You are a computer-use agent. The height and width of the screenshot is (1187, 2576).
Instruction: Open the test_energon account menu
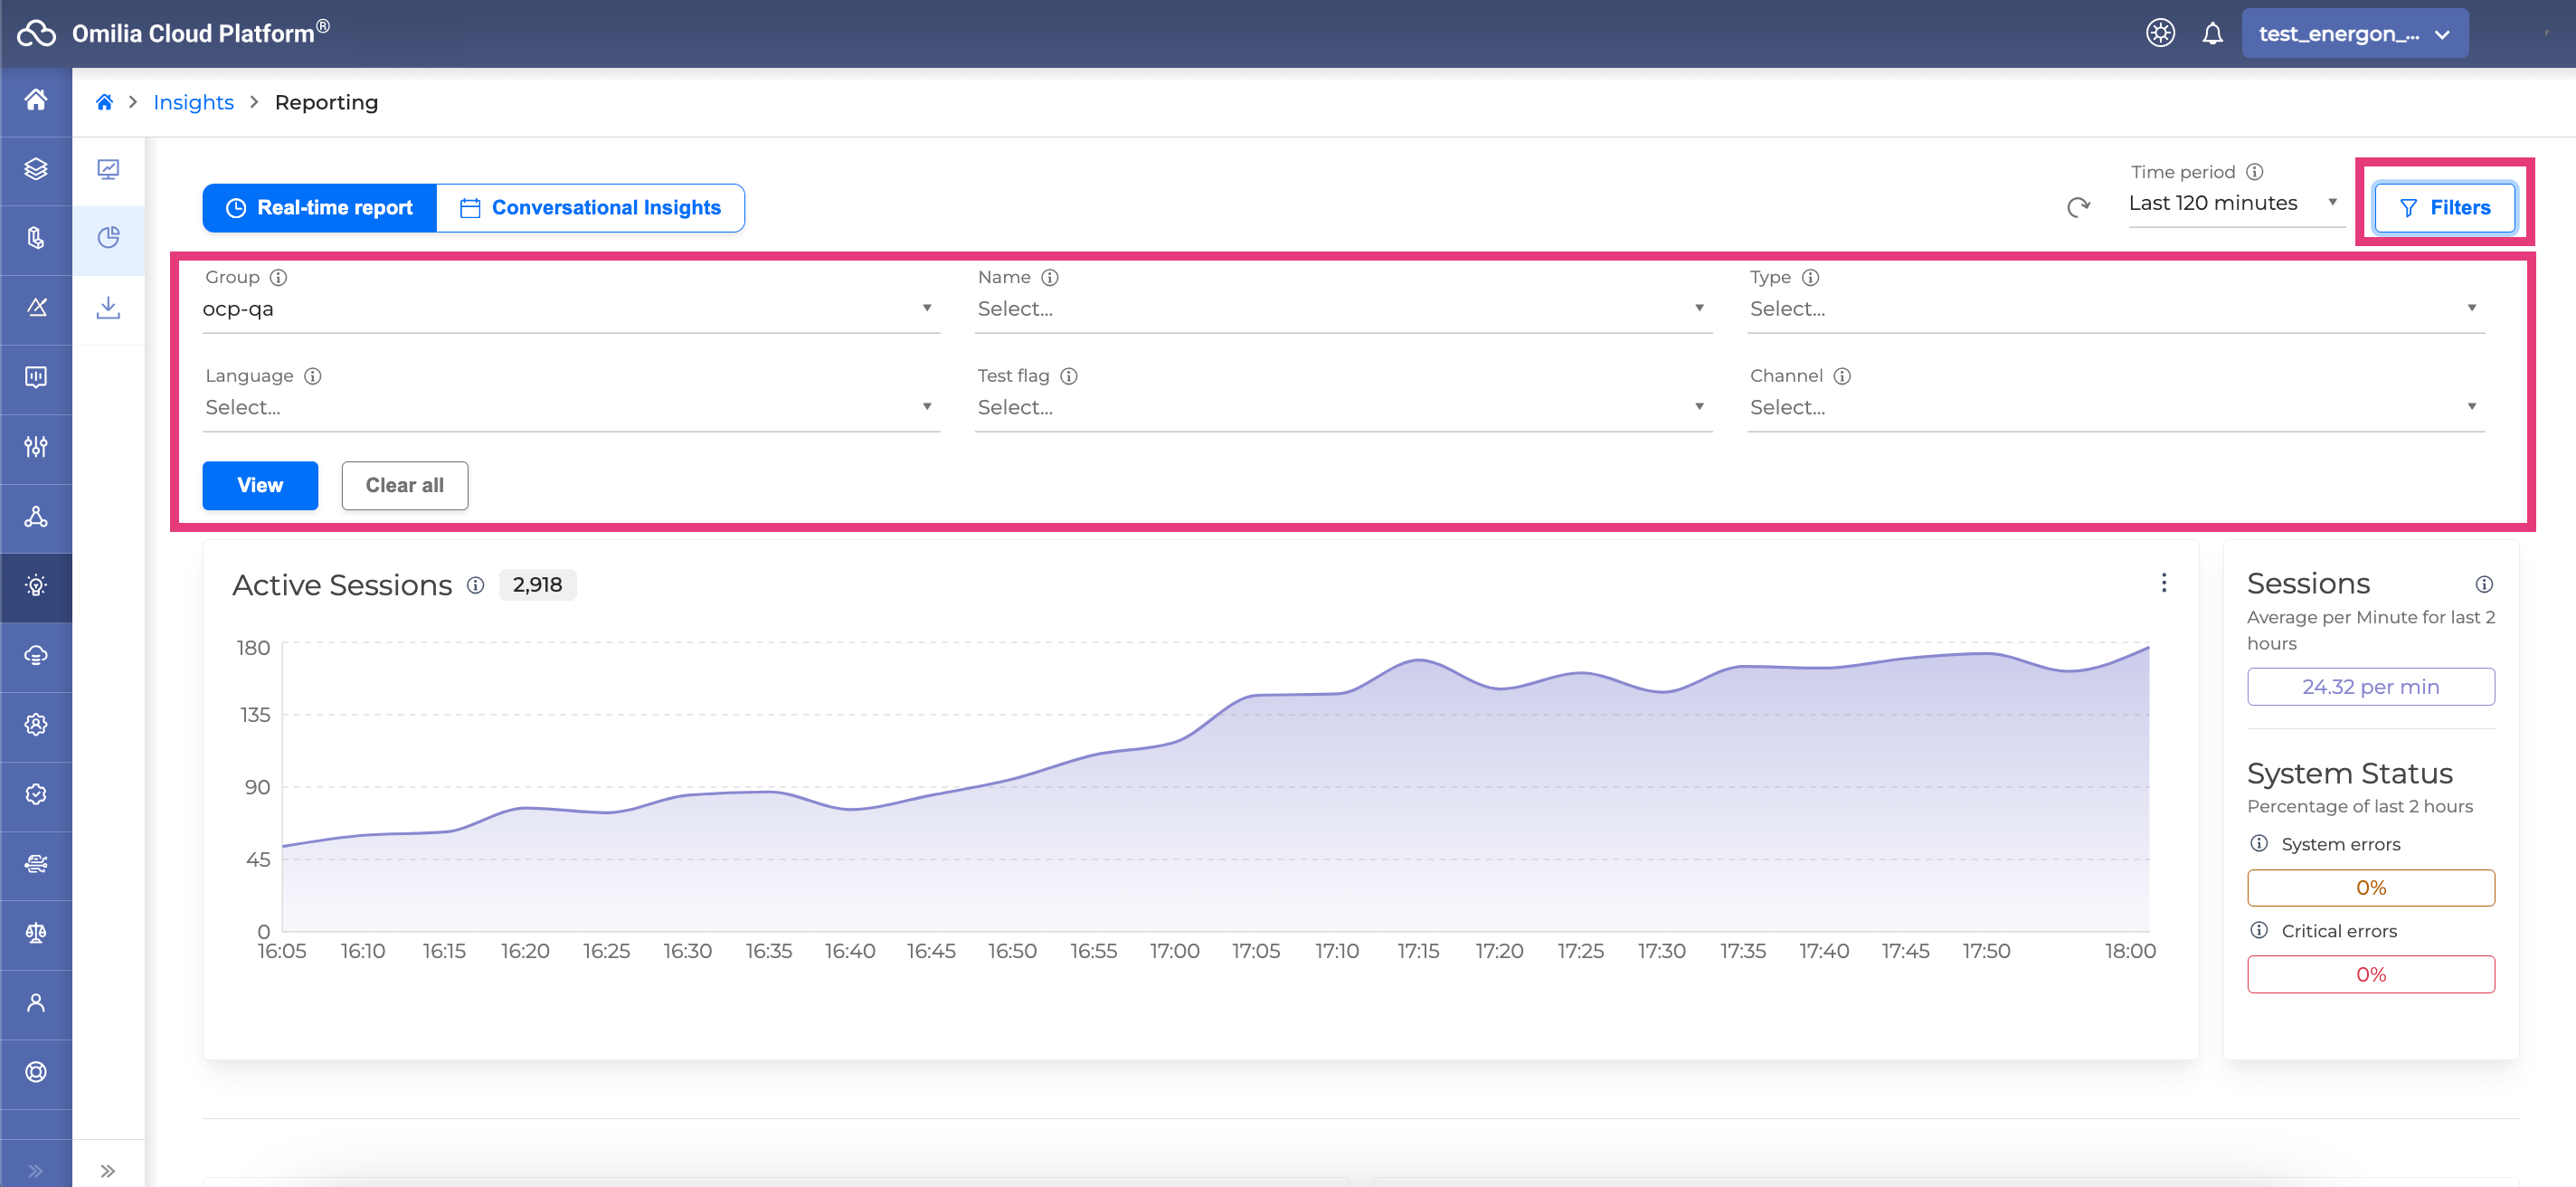point(2354,34)
